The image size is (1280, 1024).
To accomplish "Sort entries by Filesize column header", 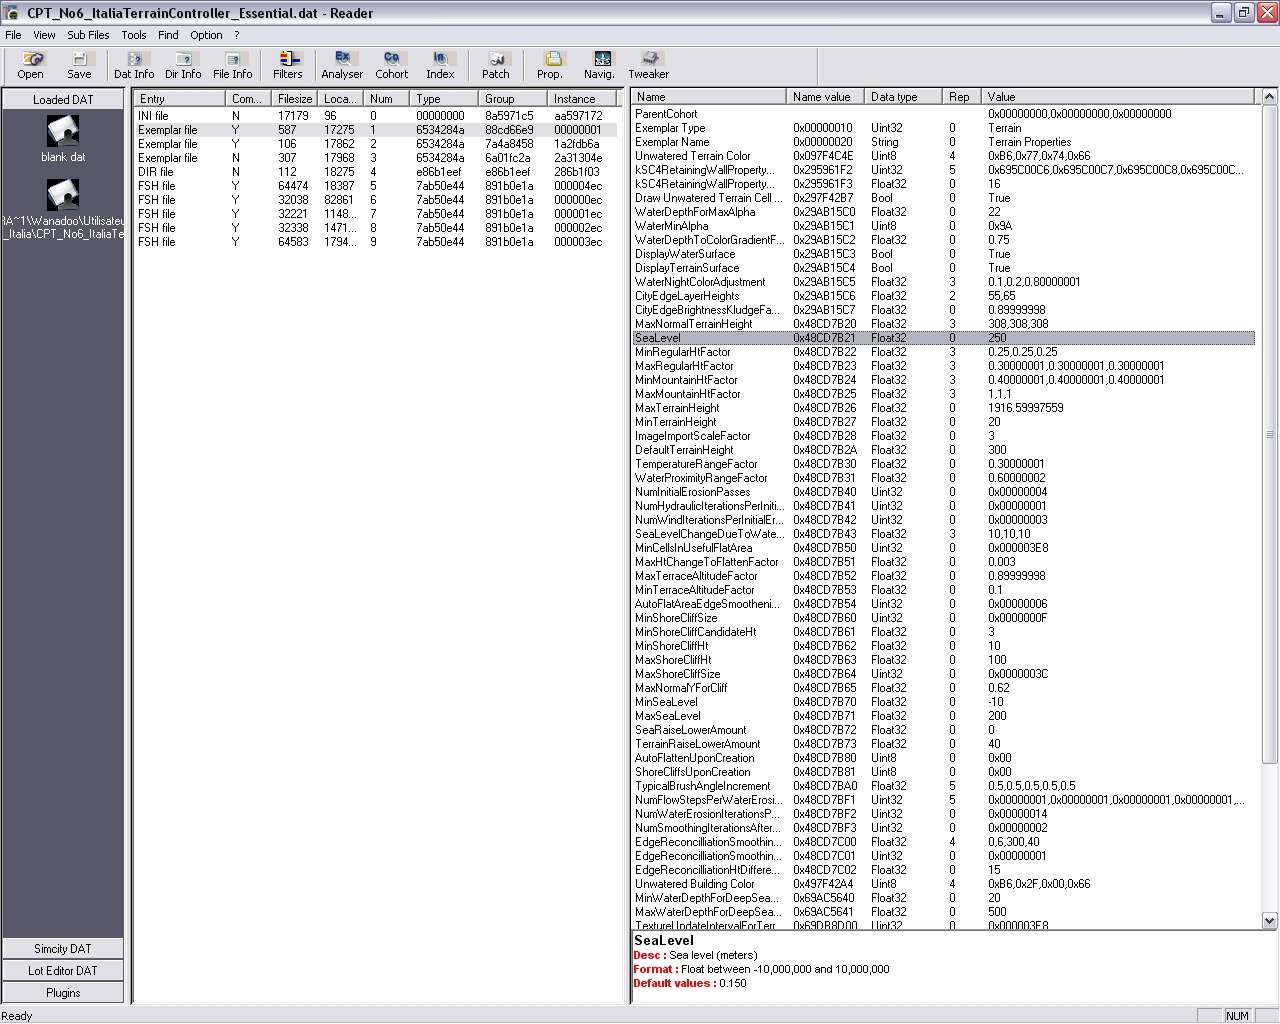I will coord(295,99).
